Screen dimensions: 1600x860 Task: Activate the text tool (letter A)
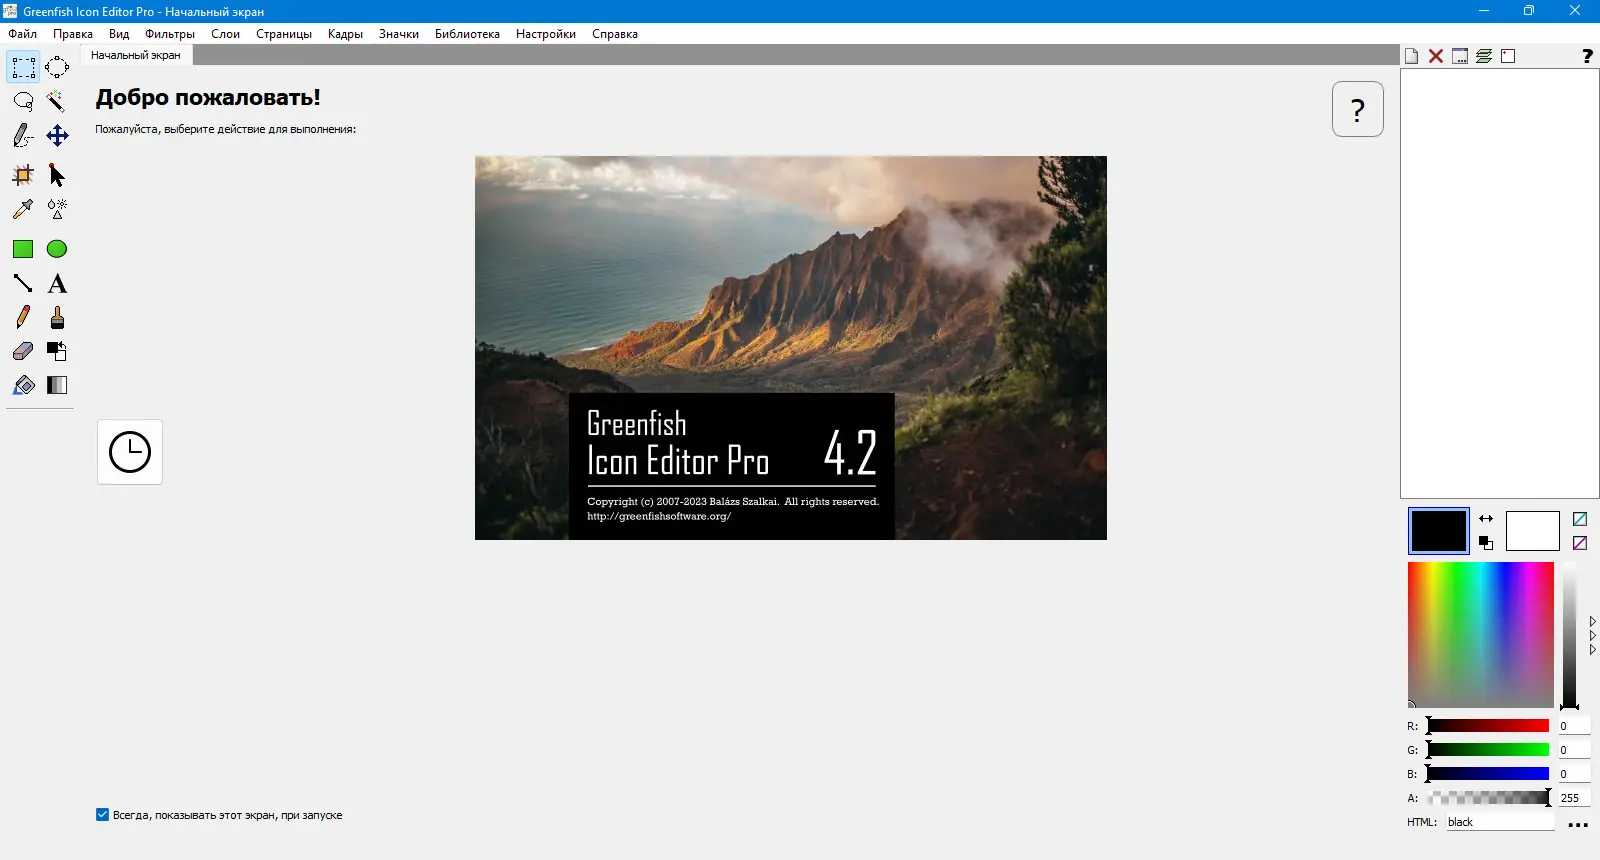tap(57, 283)
